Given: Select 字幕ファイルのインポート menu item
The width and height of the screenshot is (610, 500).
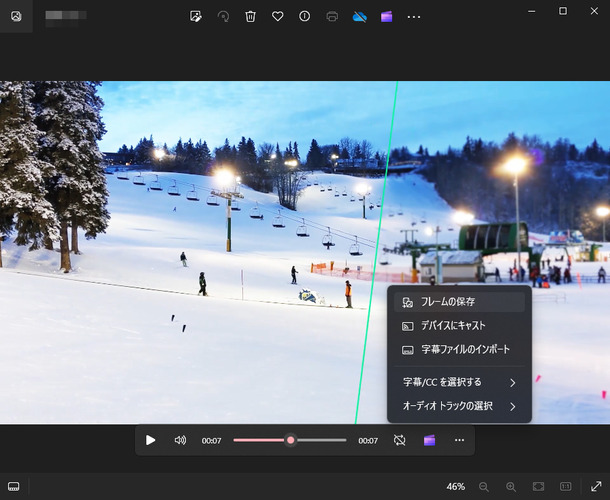Looking at the screenshot, I should point(459,349).
